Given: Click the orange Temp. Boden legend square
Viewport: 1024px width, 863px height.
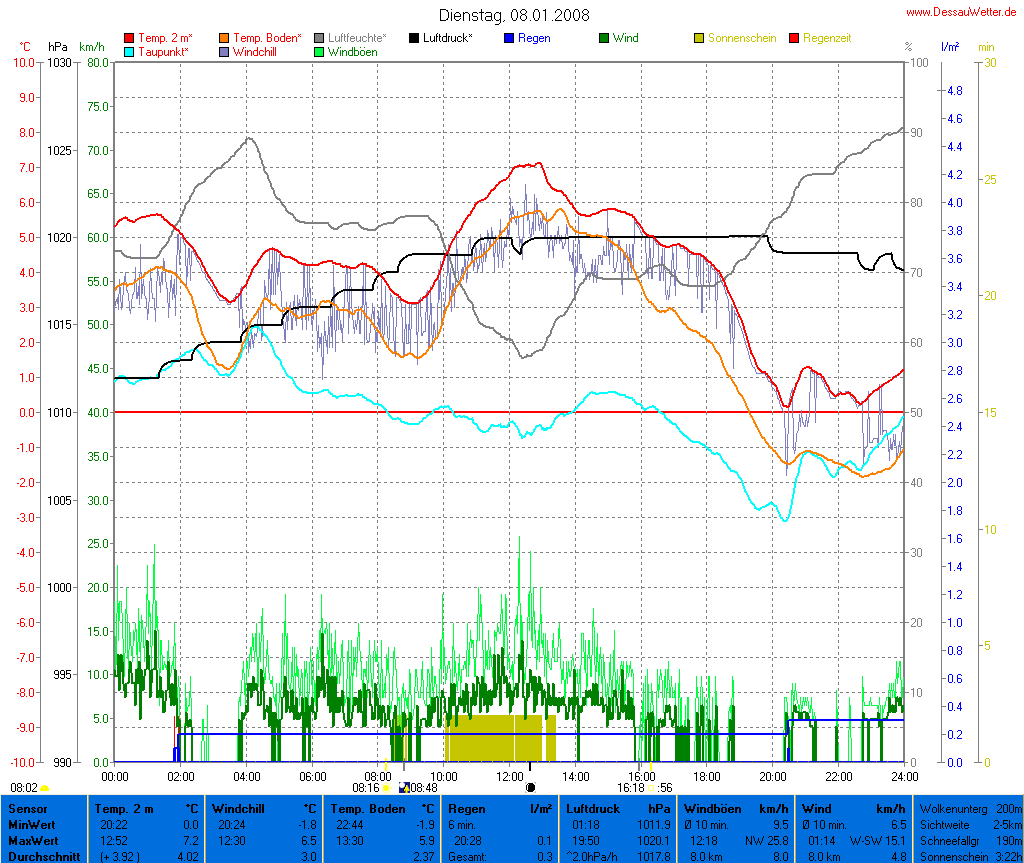Looking at the screenshot, I should (x=224, y=38).
